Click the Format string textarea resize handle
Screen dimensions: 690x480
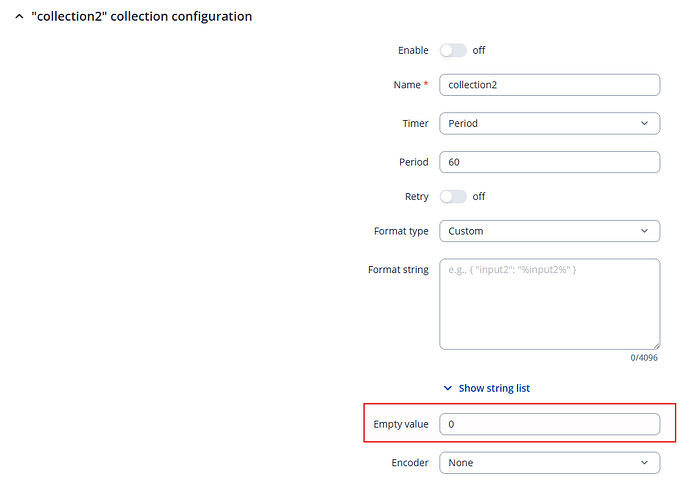(655, 345)
